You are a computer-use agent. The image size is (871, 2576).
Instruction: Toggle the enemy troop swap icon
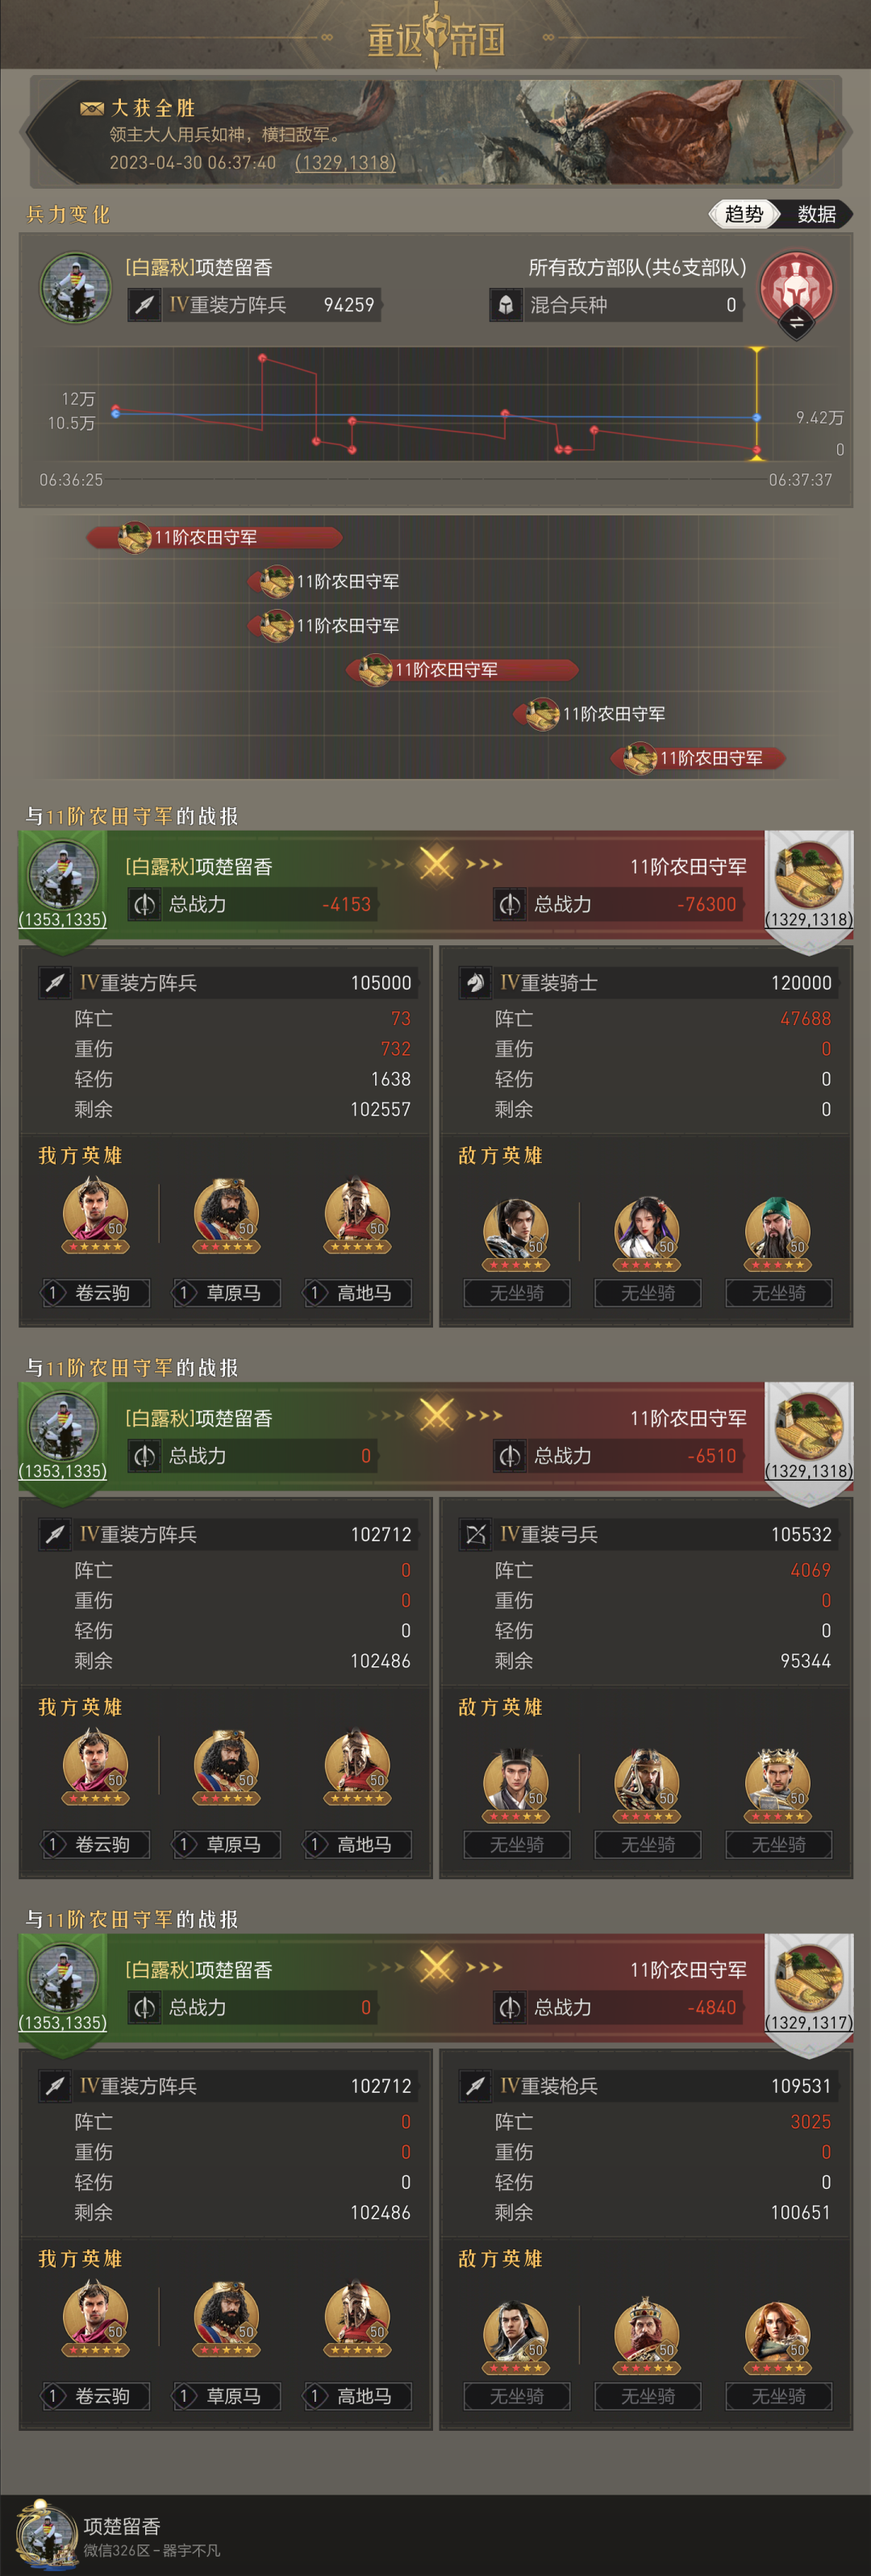click(796, 323)
